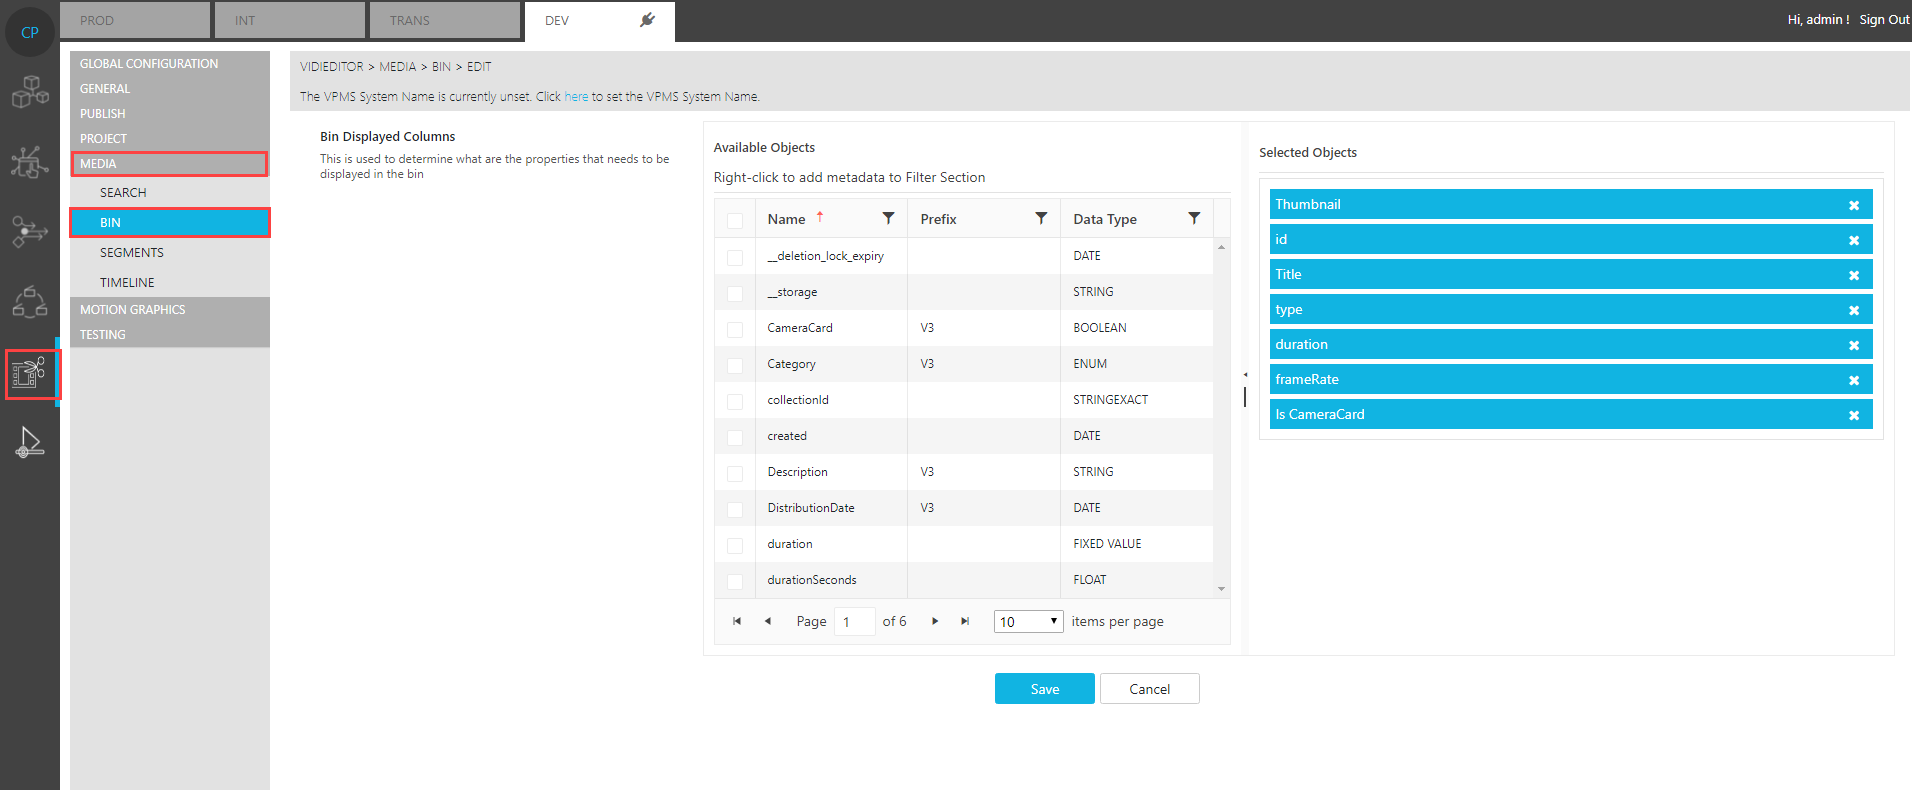Screen dimensions: 1912x790
Task: Remove frameRate from Selected Objects
Action: coord(1853,380)
